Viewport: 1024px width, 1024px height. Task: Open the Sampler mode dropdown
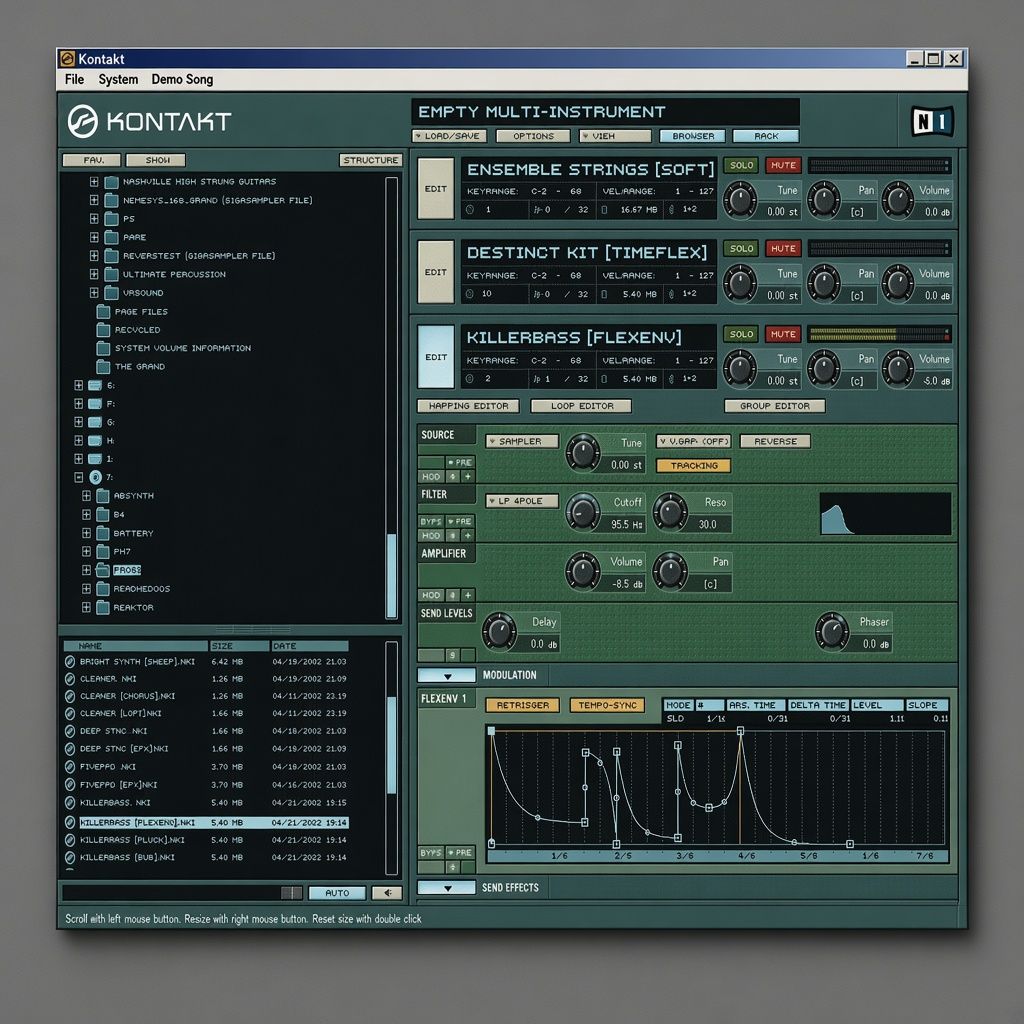tap(522, 441)
